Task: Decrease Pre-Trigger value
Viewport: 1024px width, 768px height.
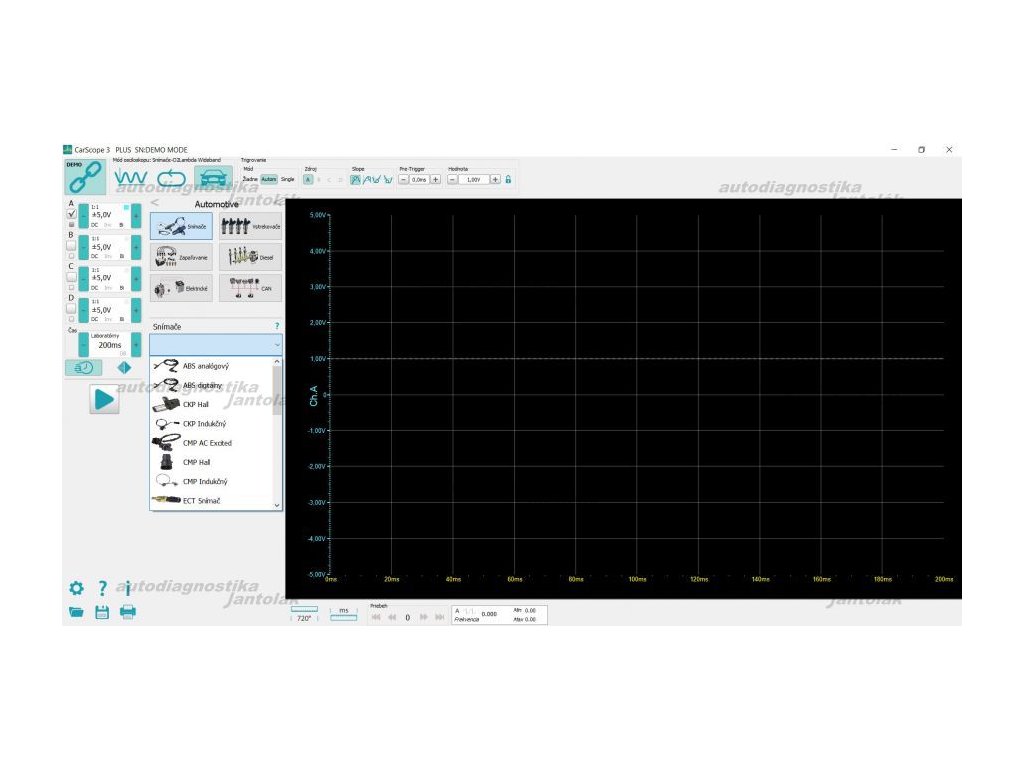Action: pyautogui.click(x=404, y=180)
